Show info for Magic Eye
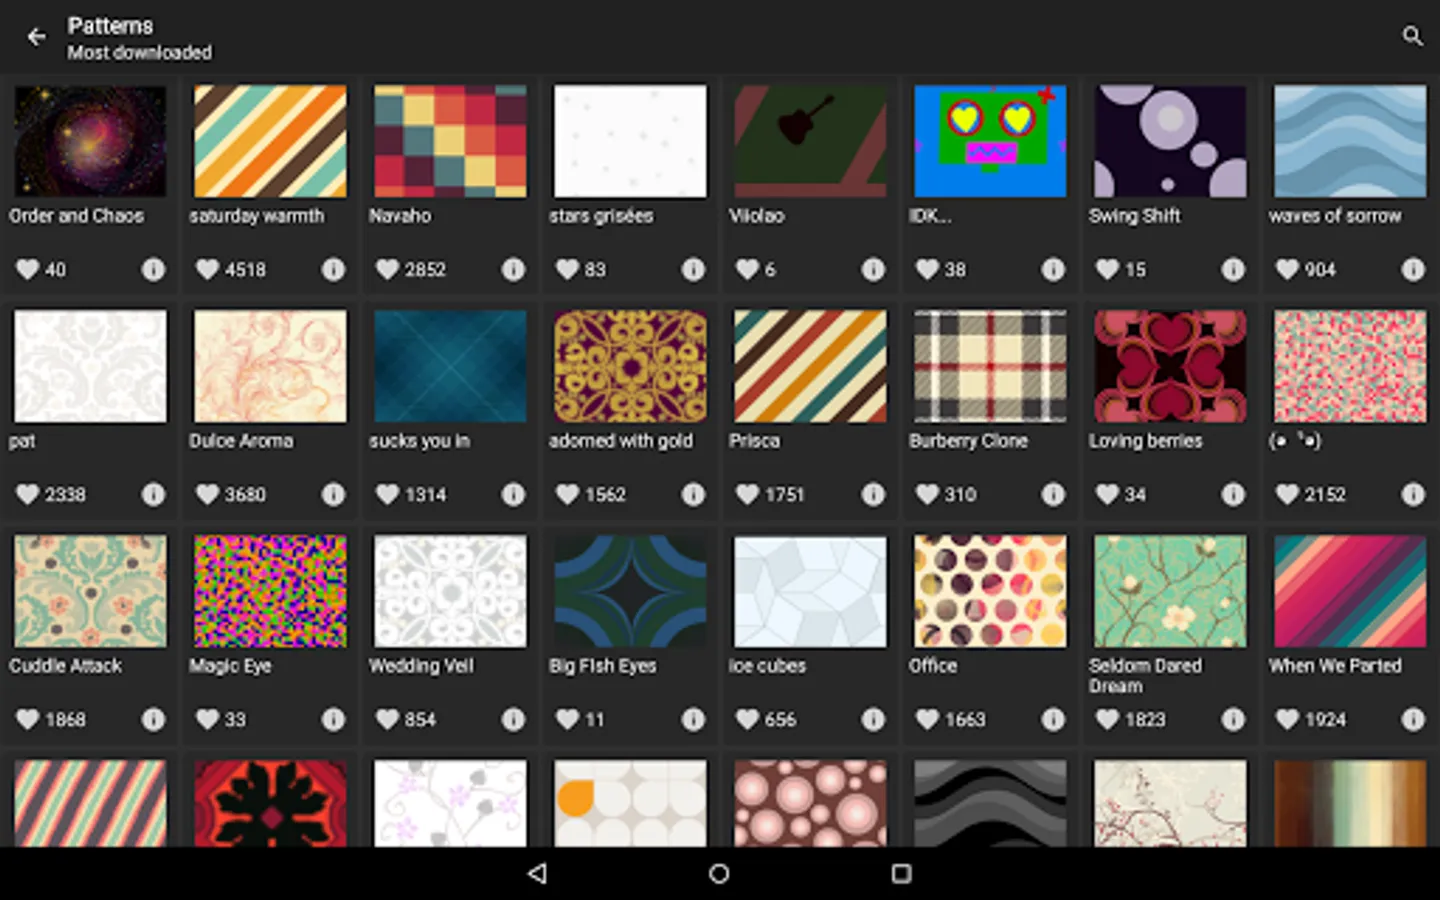 [333, 719]
